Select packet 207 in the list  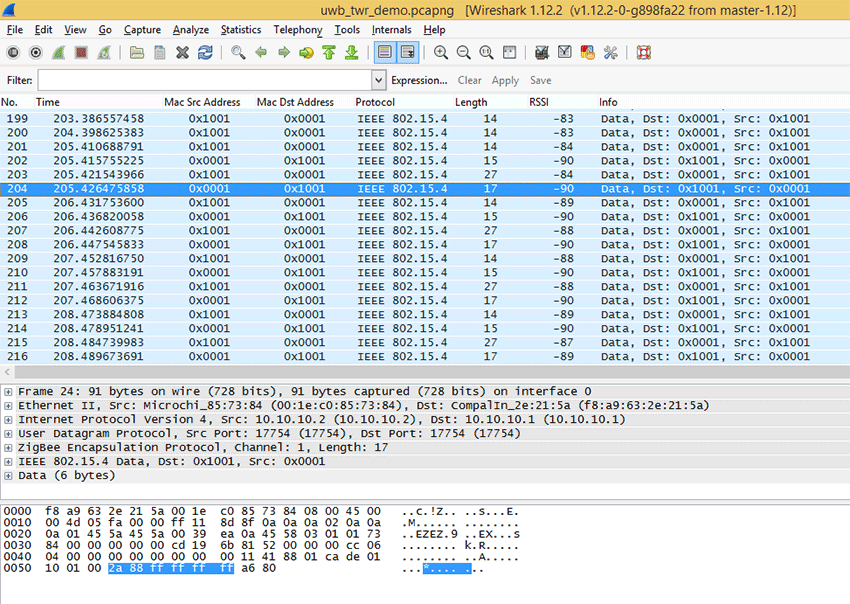[425, 230]
